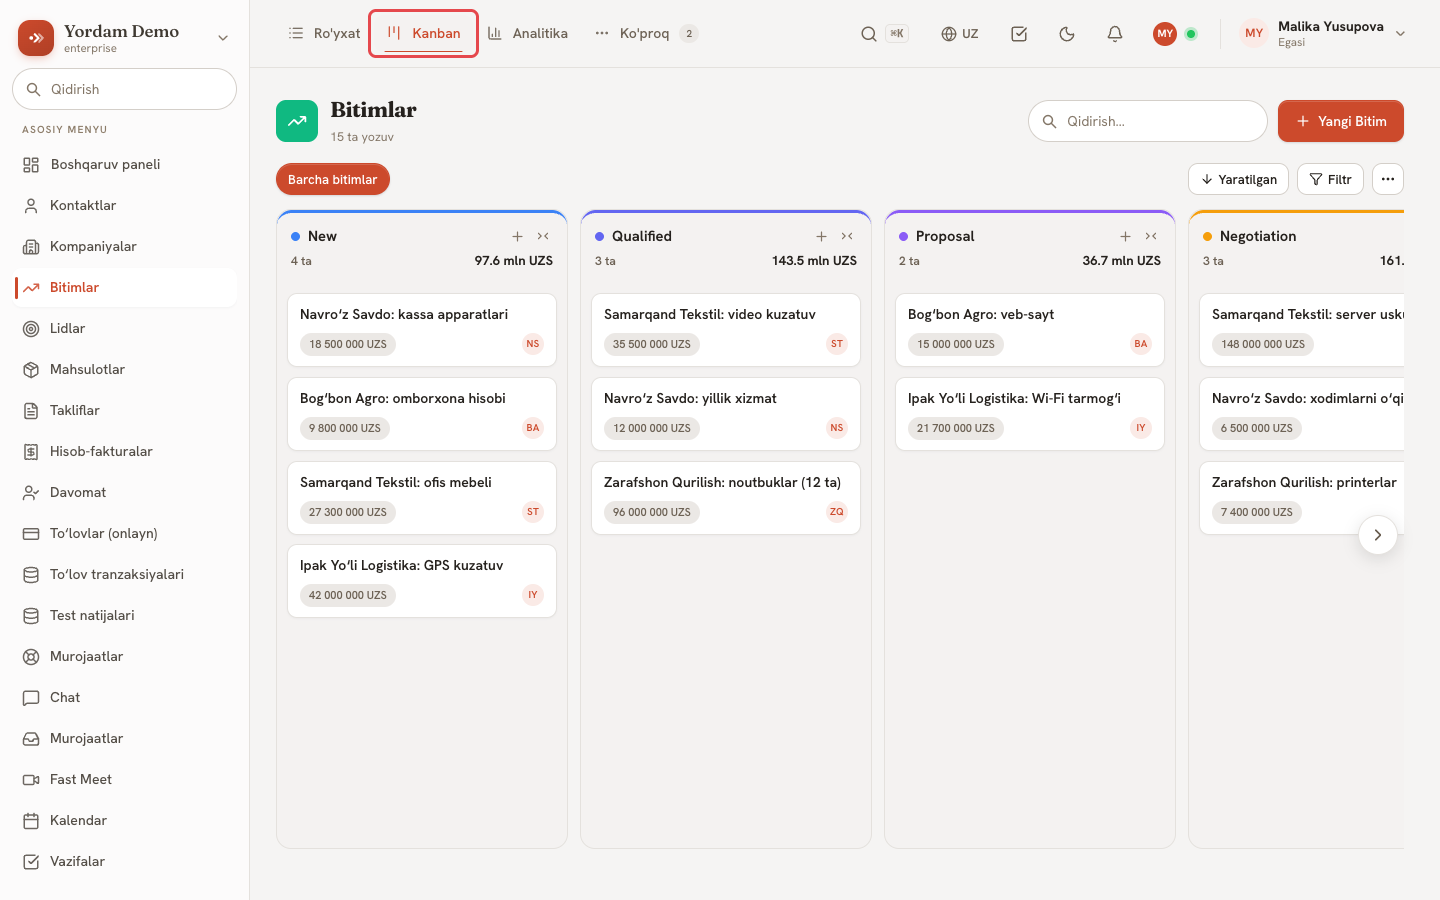Open Kompaniyalar in sidebar

pyautogui.click(x=125, y=246)
